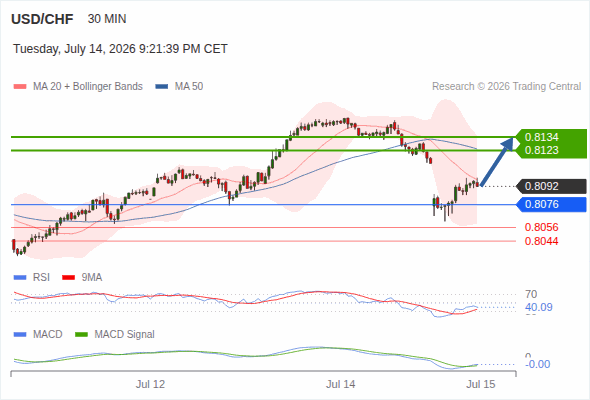590x400 pixels.
Task: Select the red 0.8044 support label
Action: click(541, 241)
